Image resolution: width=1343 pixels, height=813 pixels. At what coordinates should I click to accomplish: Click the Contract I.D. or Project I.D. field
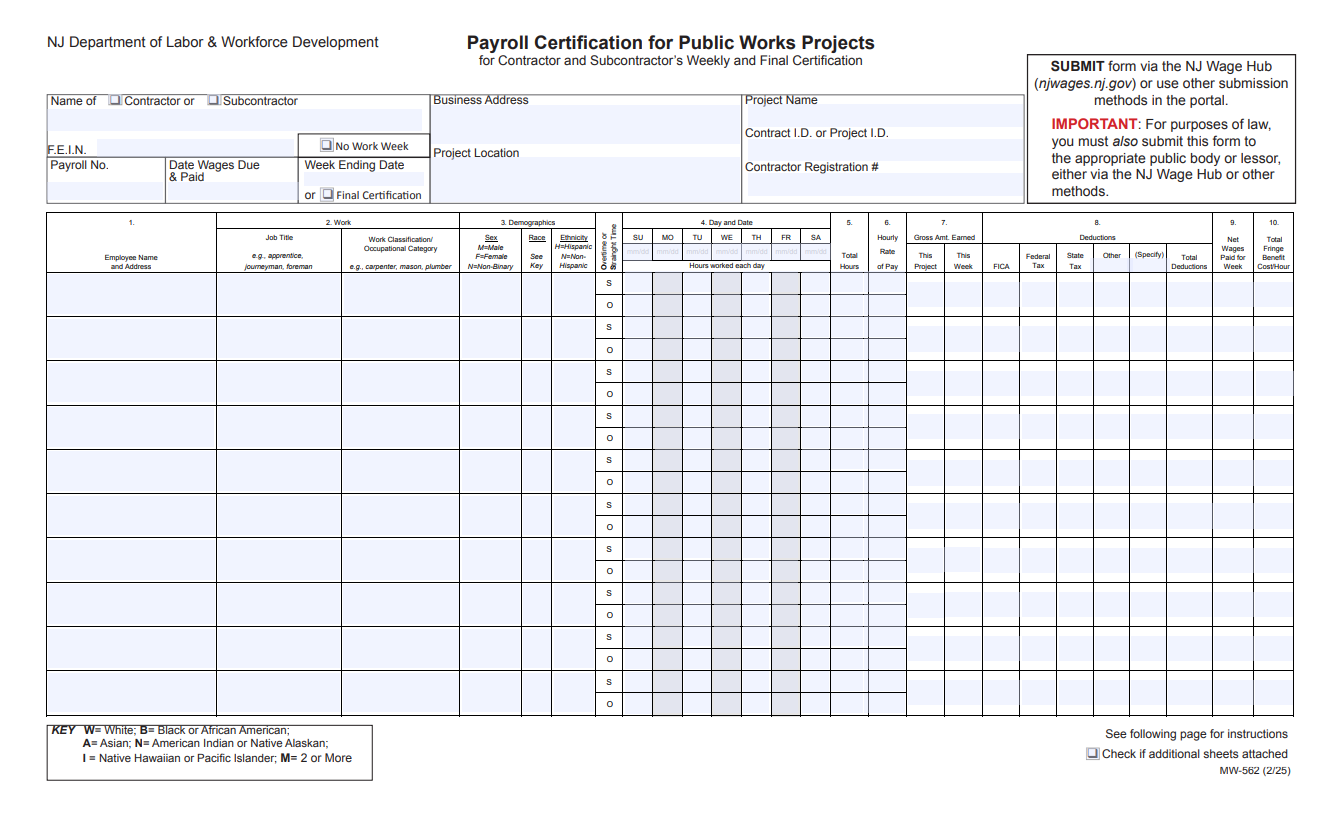(x=884, y=149)
